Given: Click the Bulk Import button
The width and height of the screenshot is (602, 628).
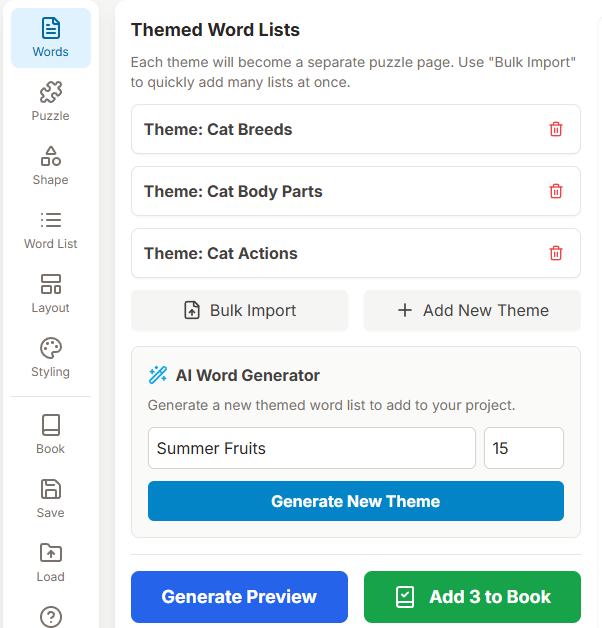Looking at the screenshot, I should 240,310.
